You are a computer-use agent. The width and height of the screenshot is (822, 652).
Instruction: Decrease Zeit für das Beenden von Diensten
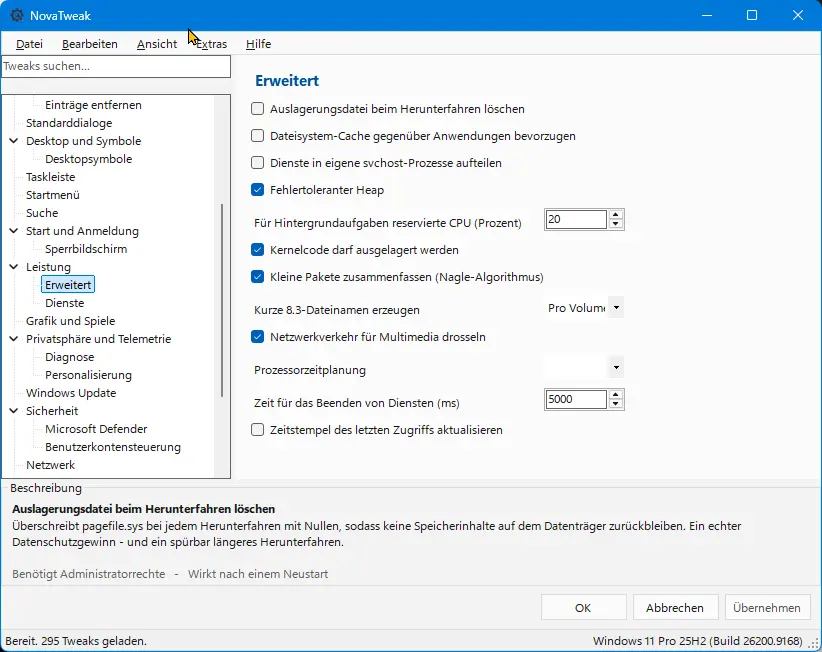pos(616,404)
